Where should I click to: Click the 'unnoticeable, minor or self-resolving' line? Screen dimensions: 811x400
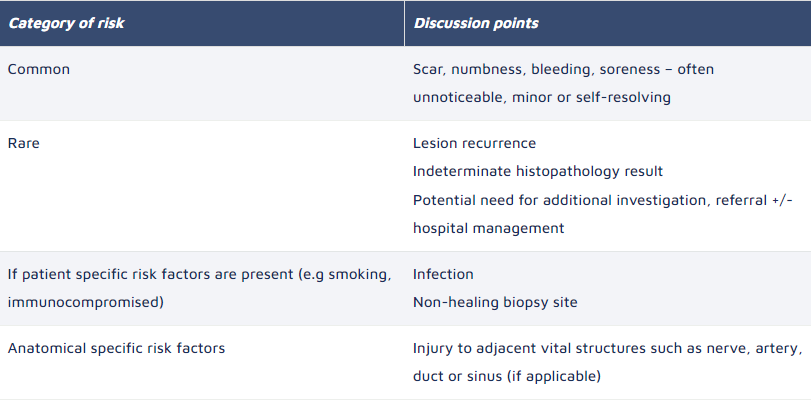pyautogui.click(x=542, y=97)
